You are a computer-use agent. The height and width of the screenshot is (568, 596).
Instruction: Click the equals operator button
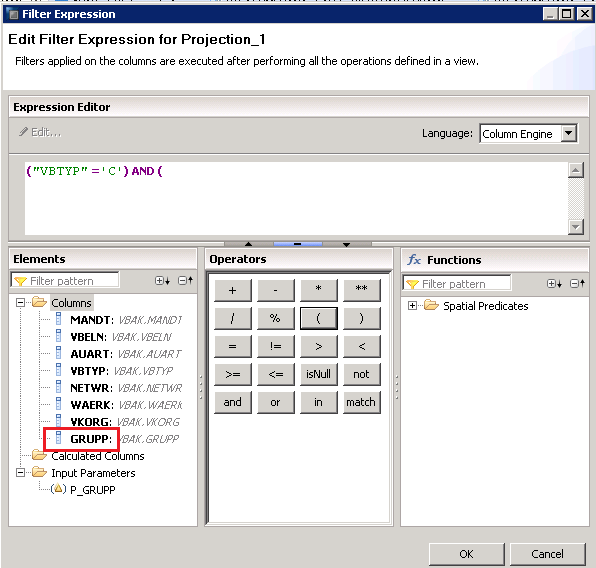(x=232, y=346)
